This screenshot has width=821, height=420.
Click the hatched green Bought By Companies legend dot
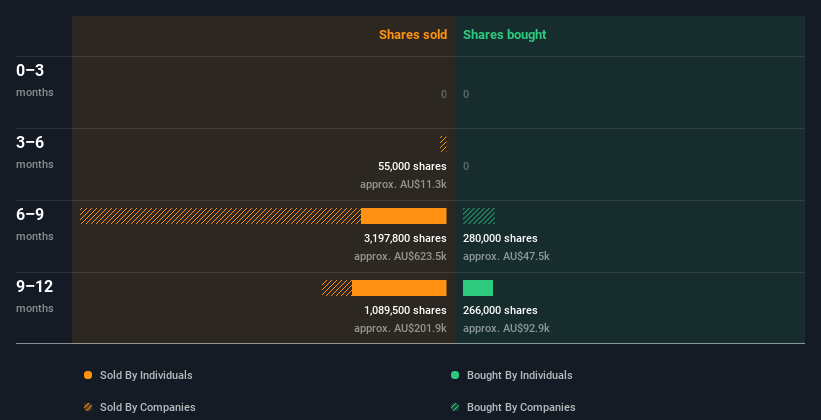click(x=455, y=407)
